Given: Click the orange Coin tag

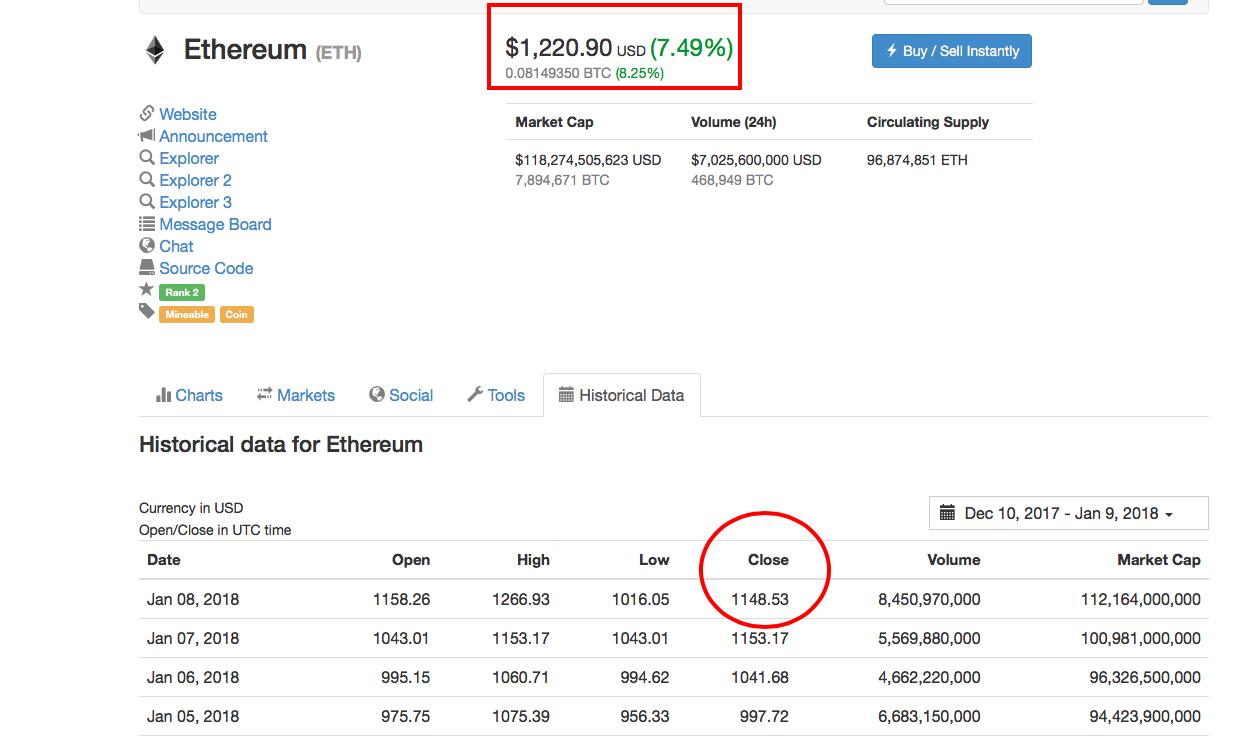Looking at the screenshot, I should [237, 314].
